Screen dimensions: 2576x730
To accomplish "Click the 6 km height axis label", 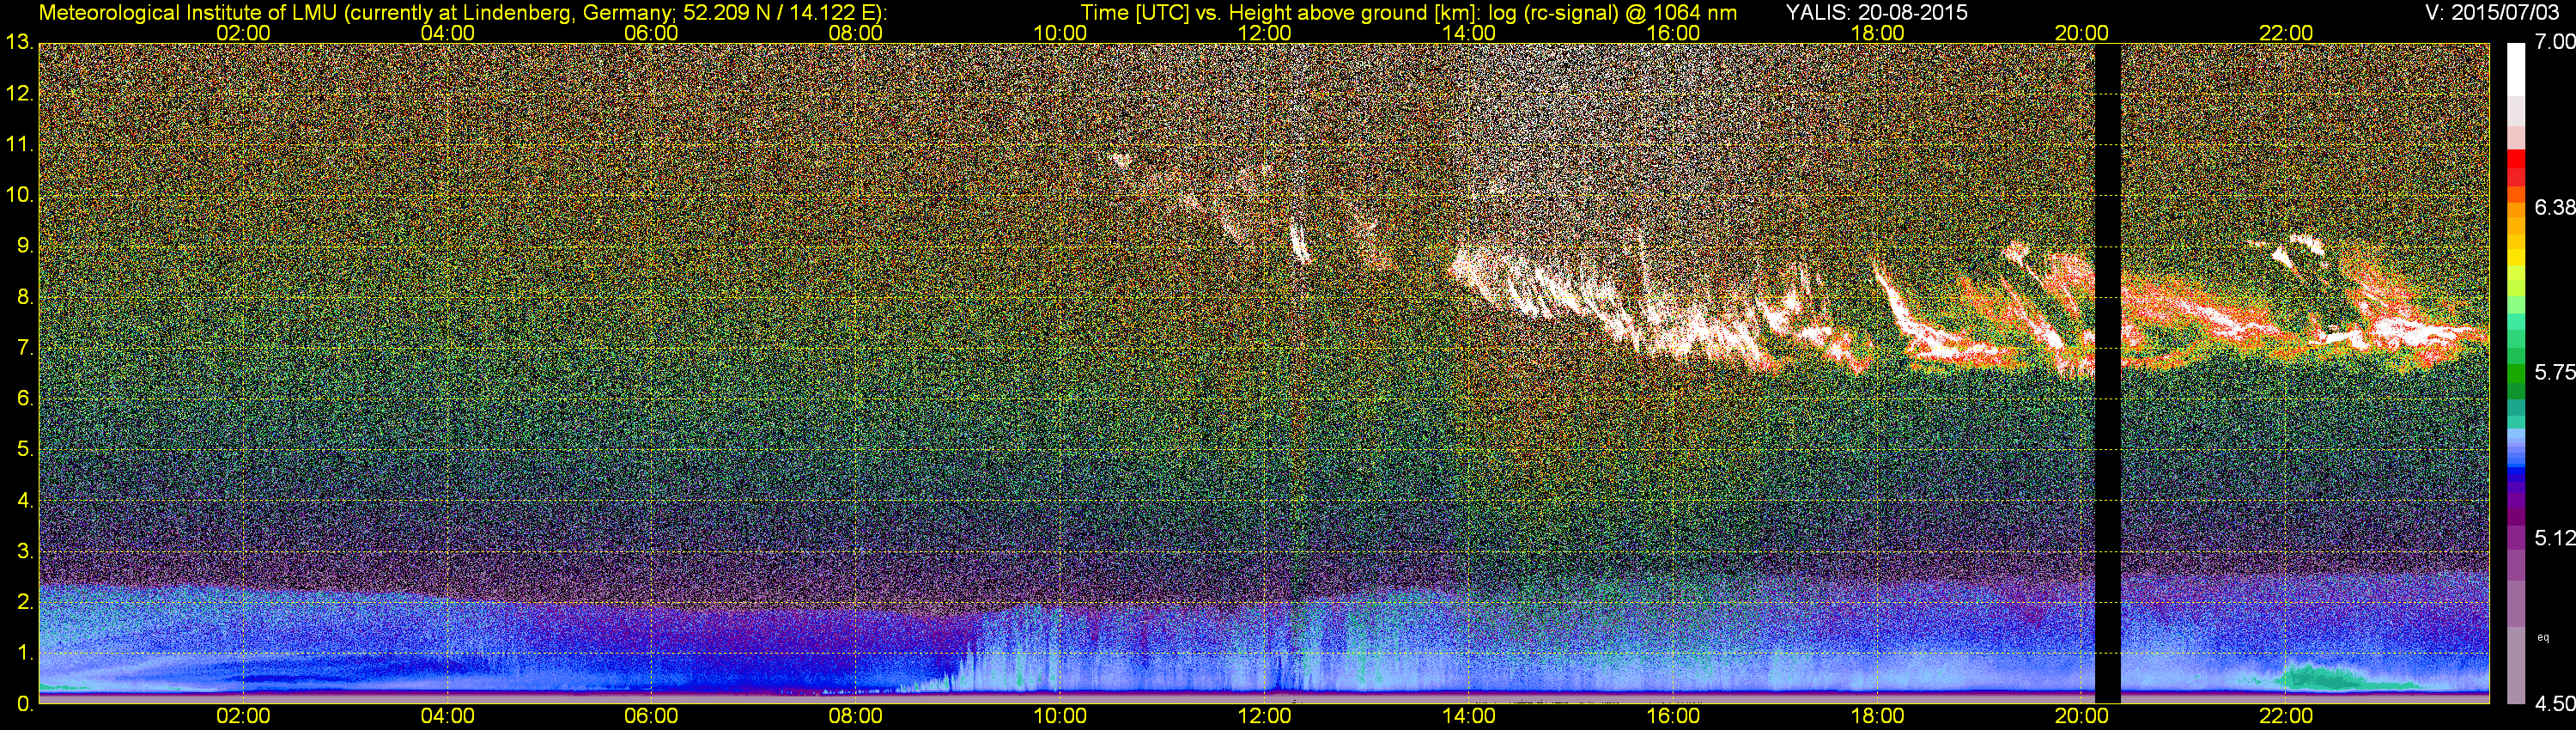I will (x=24, y=399).
